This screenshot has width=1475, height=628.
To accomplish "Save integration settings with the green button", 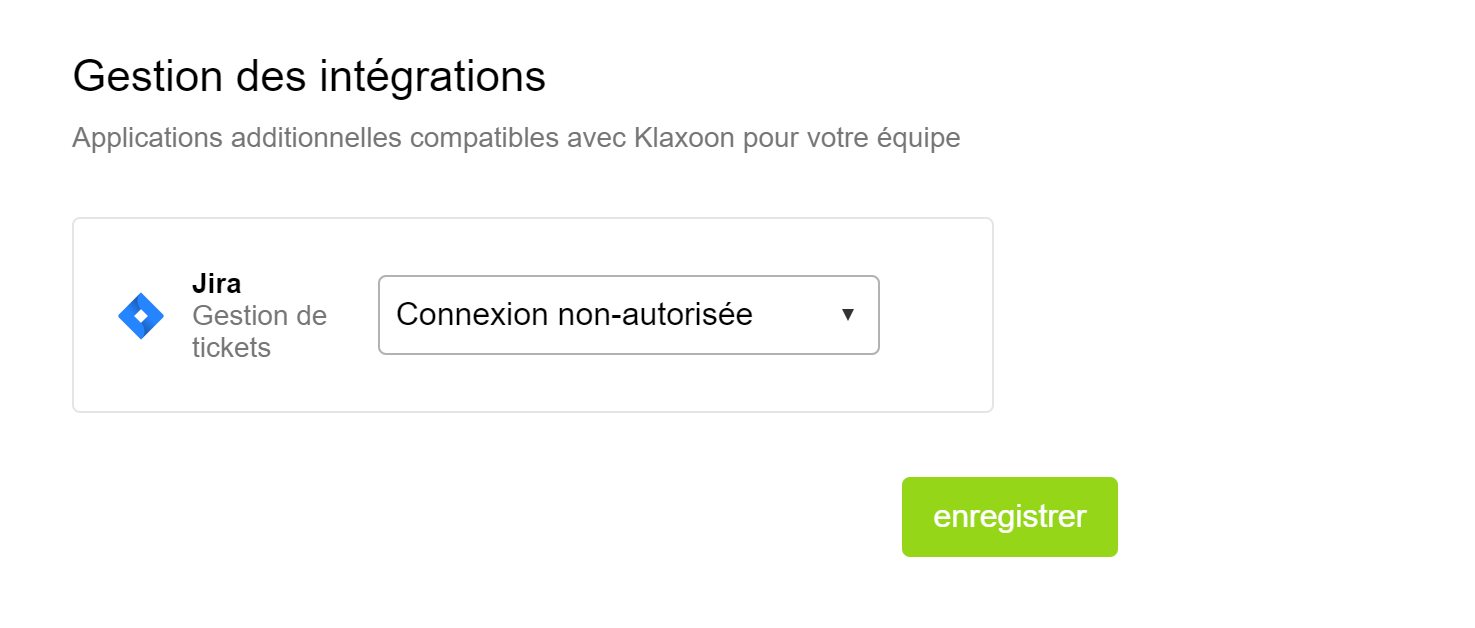I will coord(1009,517).
